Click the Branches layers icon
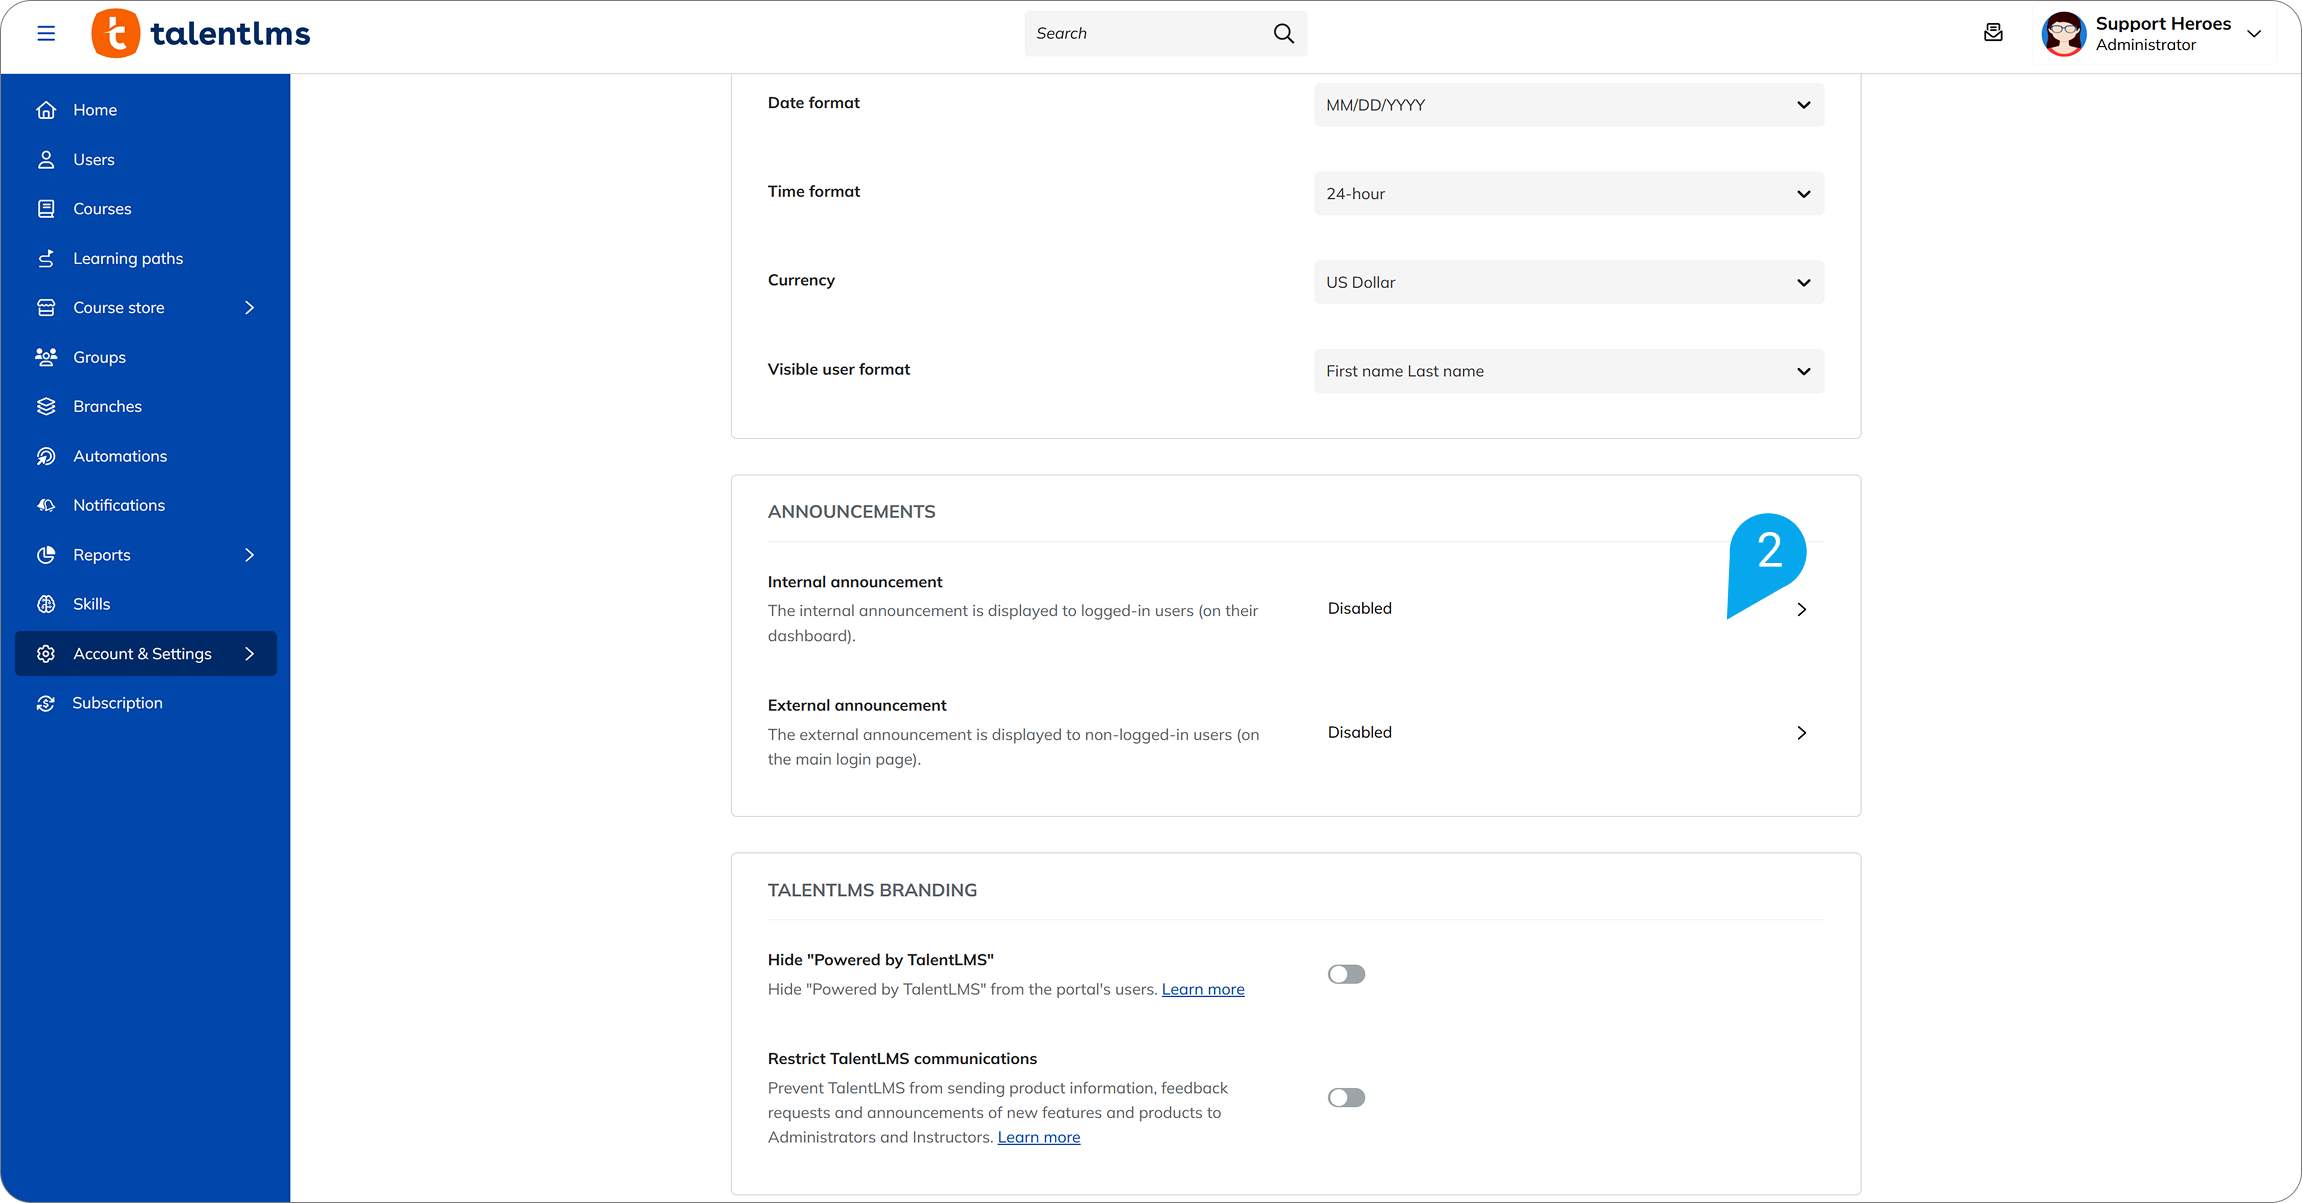This screenshot has width=2302, height=1203. point(46,406)
